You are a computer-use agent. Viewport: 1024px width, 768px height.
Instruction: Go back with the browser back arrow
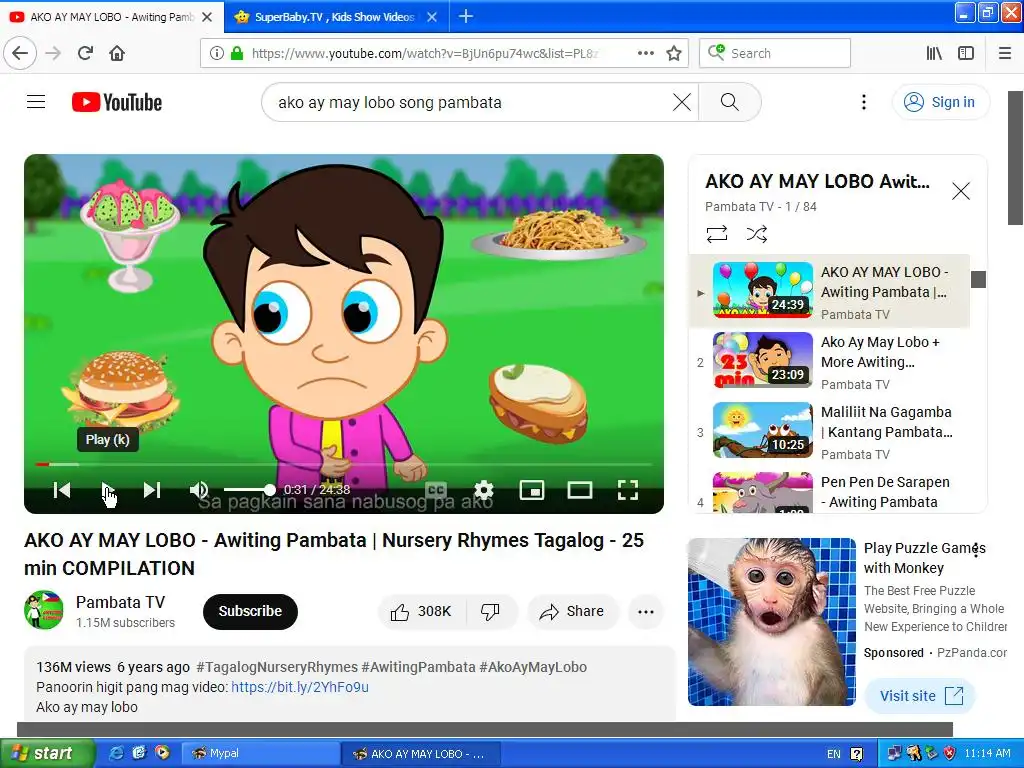coord(20,53)
